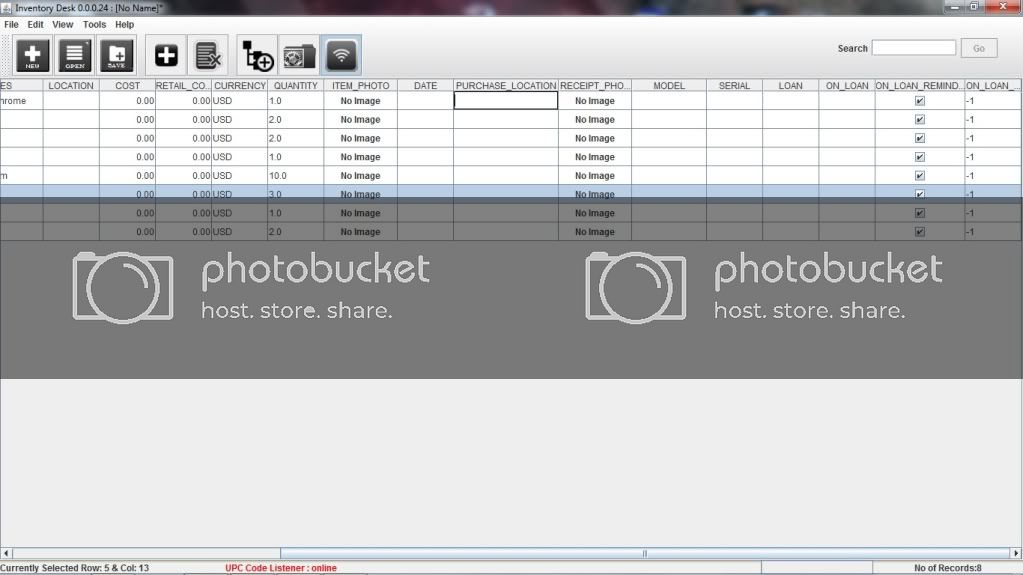Click the camera photo toolbar icon
This screenshot has height=575, width=1023.
pos(299,55)
